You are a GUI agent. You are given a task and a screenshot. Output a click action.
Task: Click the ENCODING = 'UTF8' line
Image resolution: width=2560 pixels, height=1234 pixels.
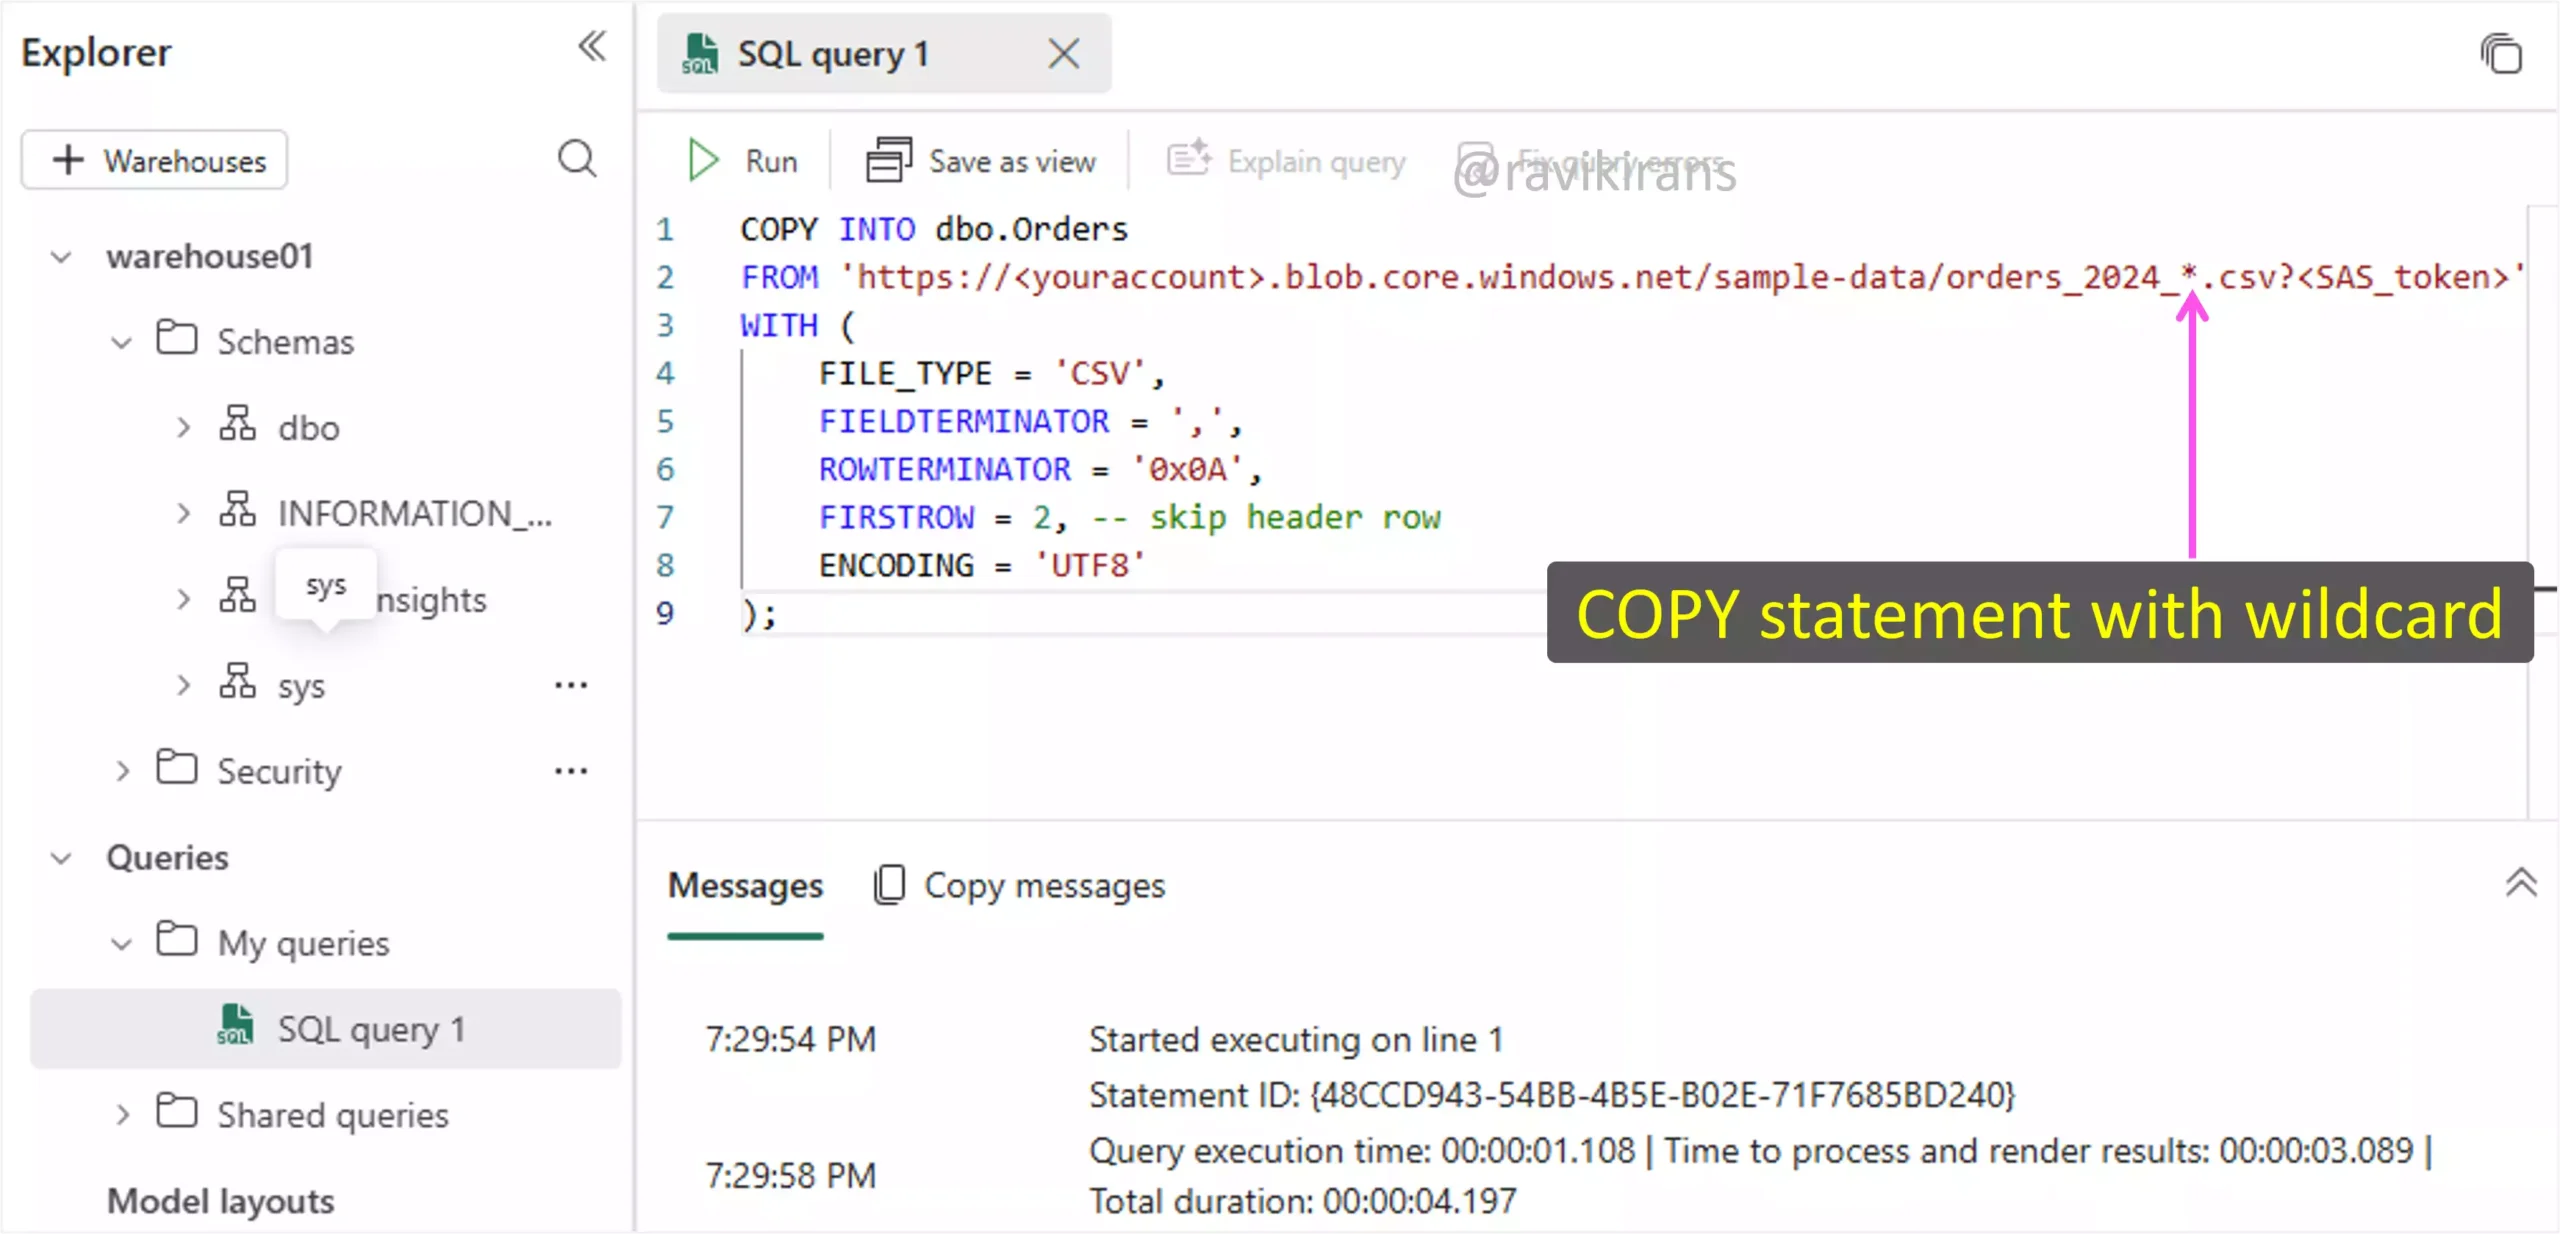[x=982, y=566]
